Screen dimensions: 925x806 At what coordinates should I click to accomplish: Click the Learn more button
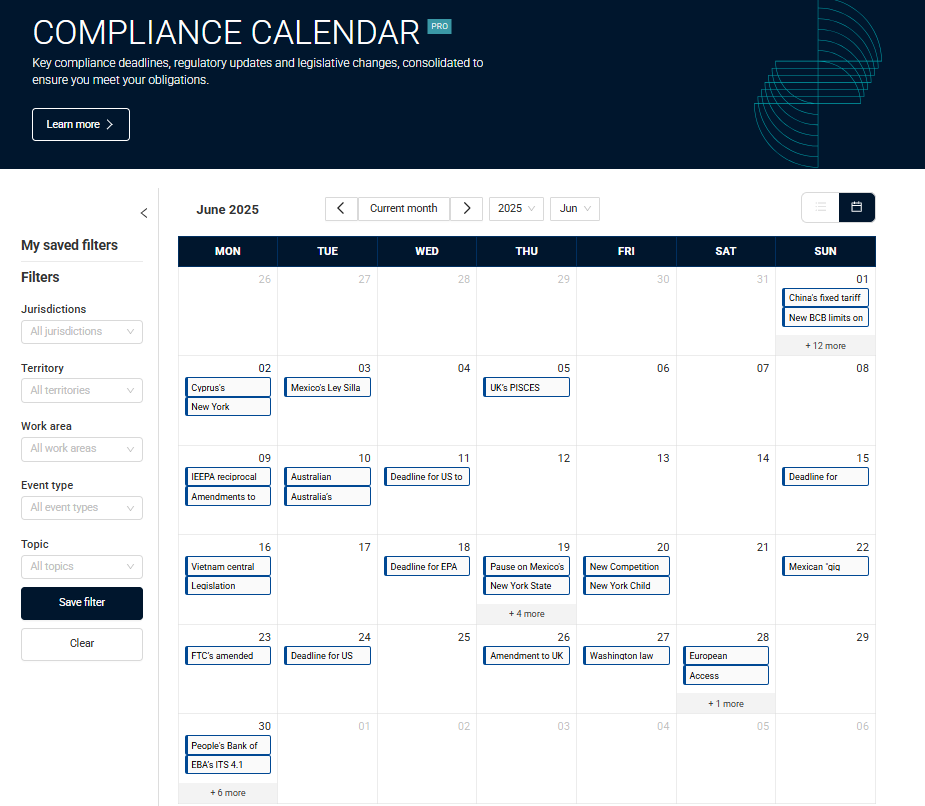[x=80, y=124]
